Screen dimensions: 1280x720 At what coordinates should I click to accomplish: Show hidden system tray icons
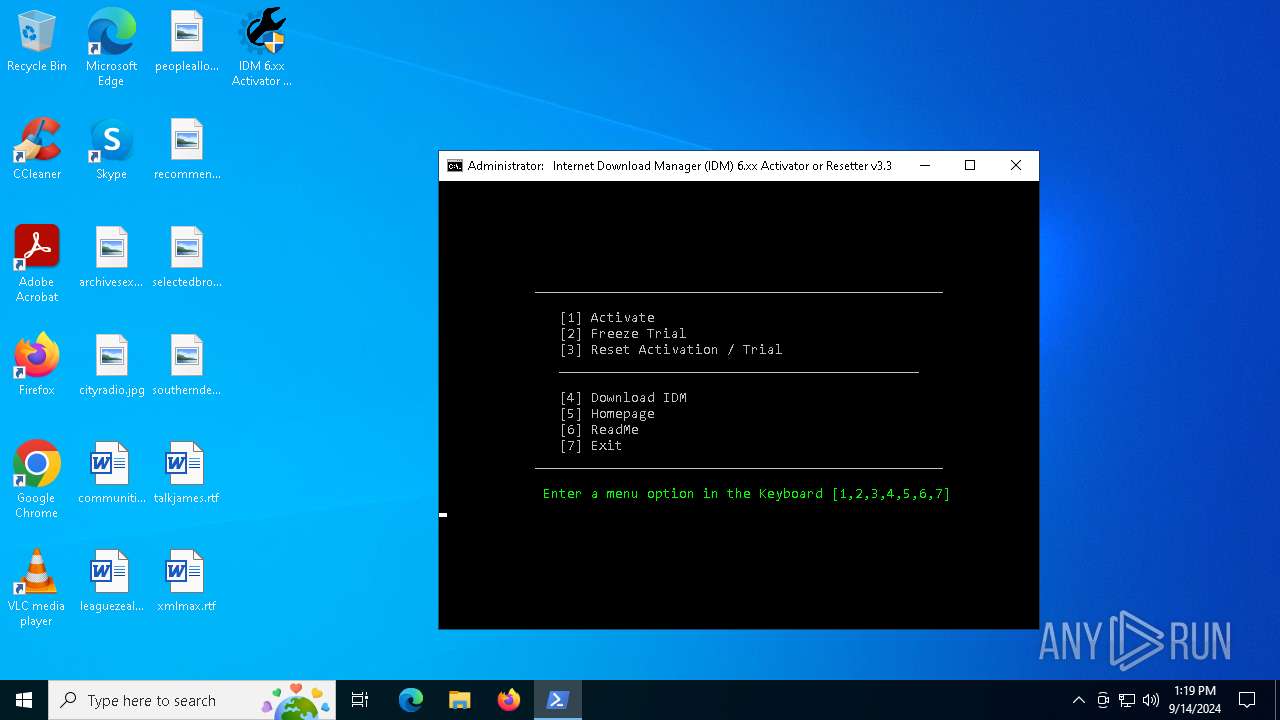[1078, 700]
